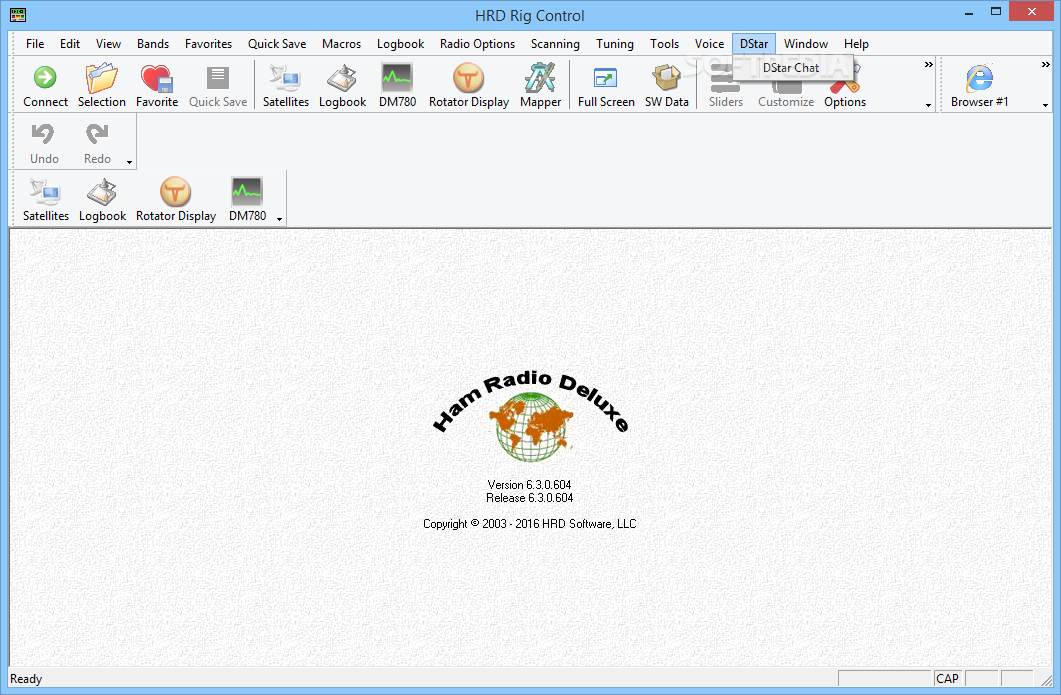The width and height of the screenshot is (1061, 695).
Task: Open Logbook from the main toolbar
Action: coord(342,78)
